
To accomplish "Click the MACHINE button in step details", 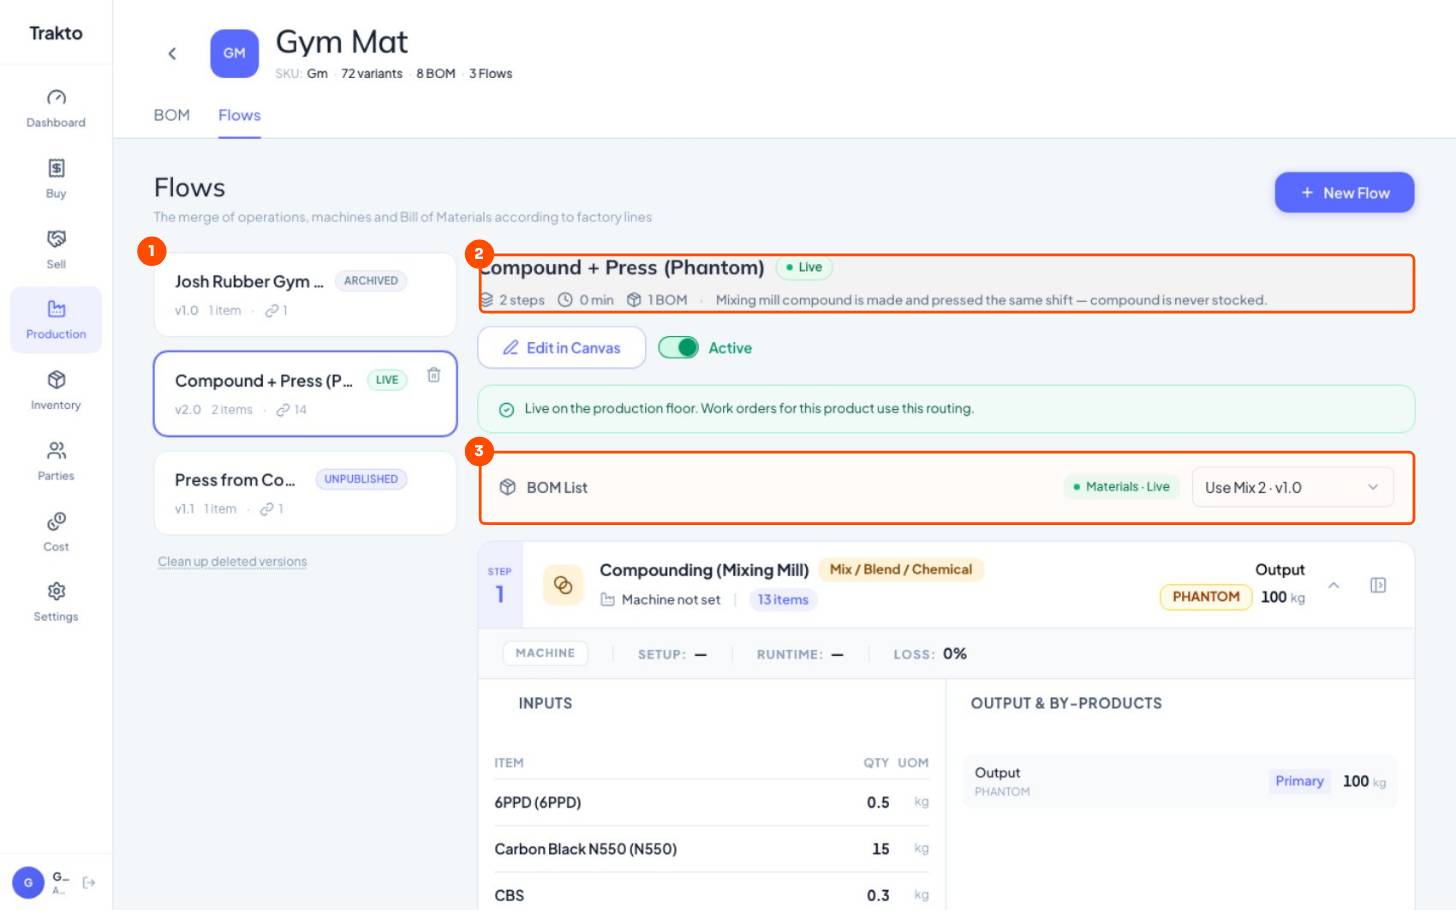I will click(545, 653).
